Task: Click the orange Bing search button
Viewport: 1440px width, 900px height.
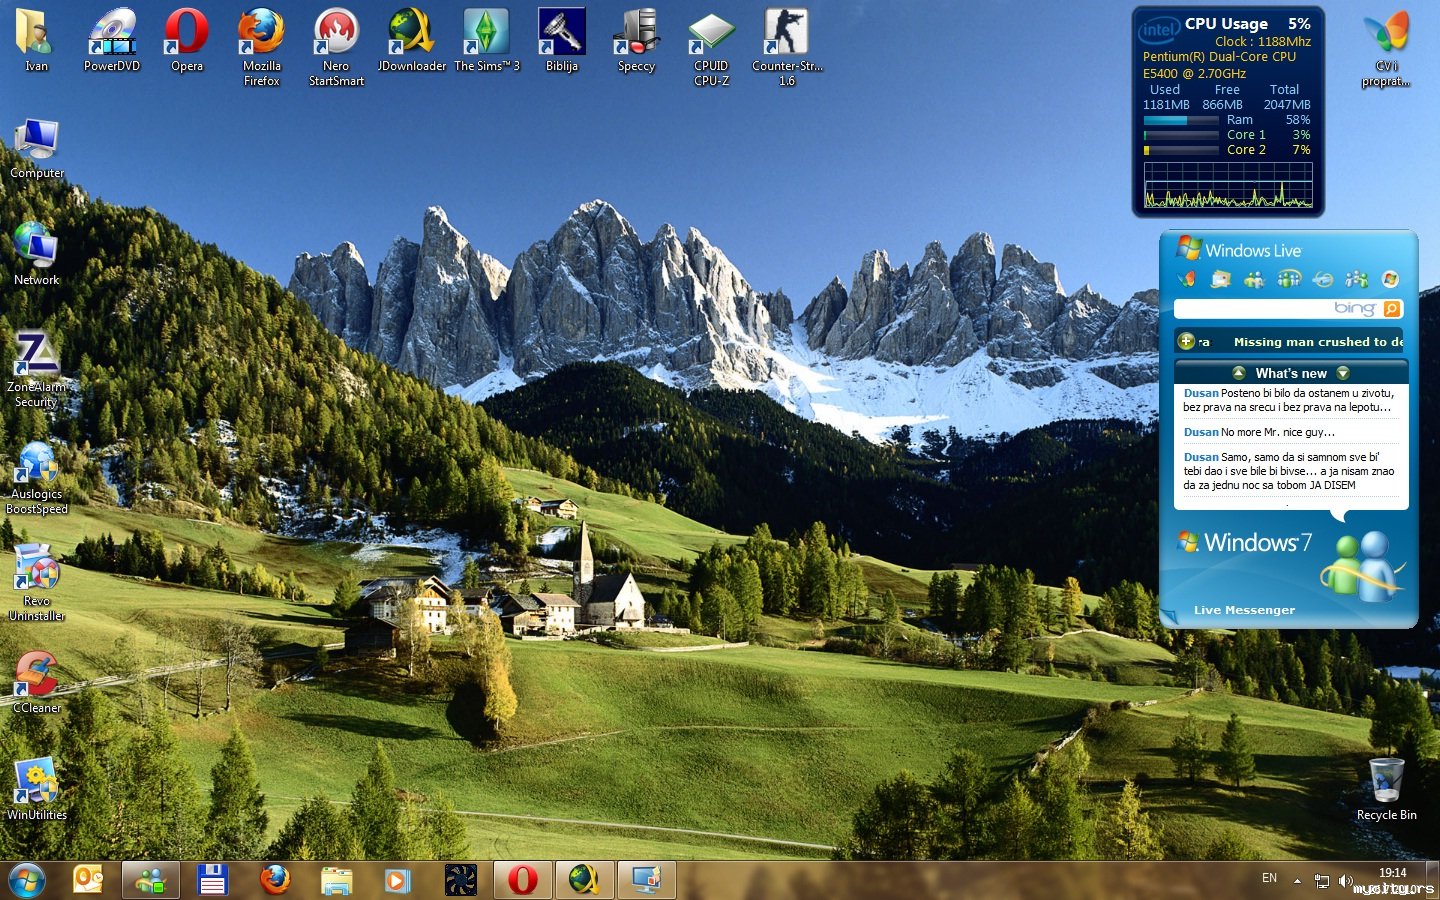Action: [1392, 309]
